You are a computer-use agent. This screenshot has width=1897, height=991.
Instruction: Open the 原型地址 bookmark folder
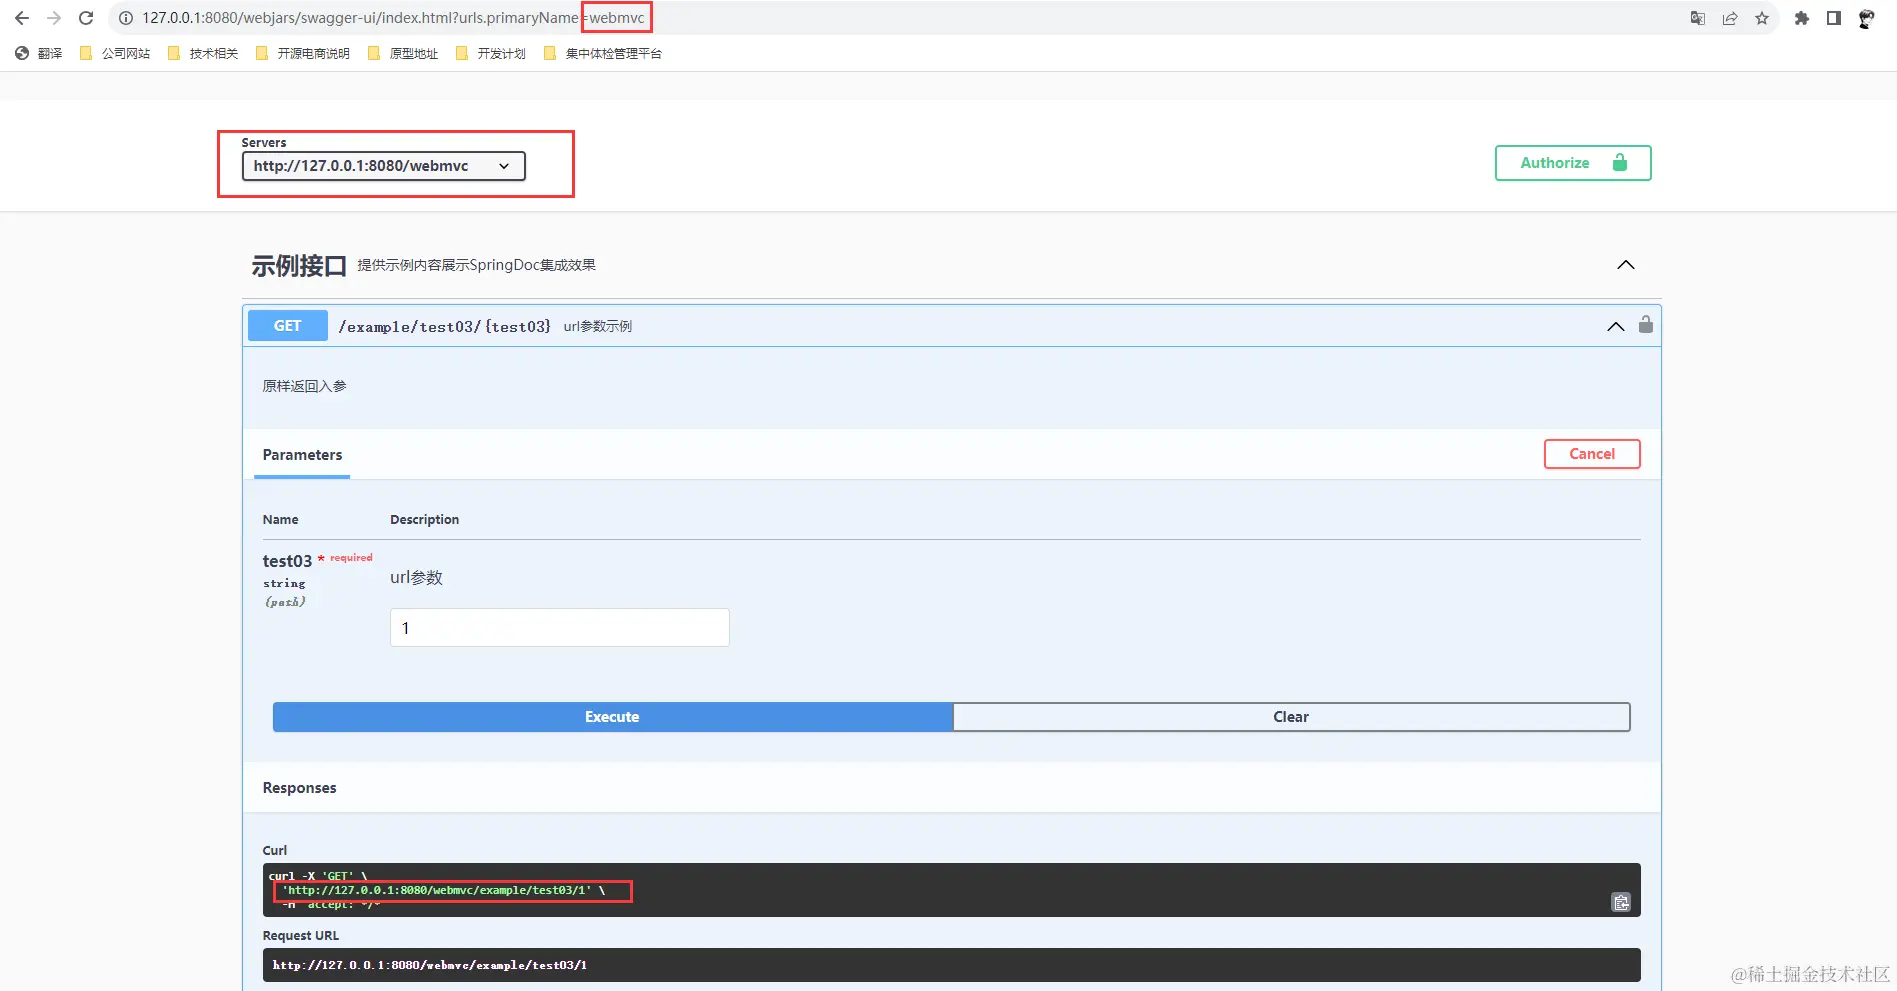point(403,54)
